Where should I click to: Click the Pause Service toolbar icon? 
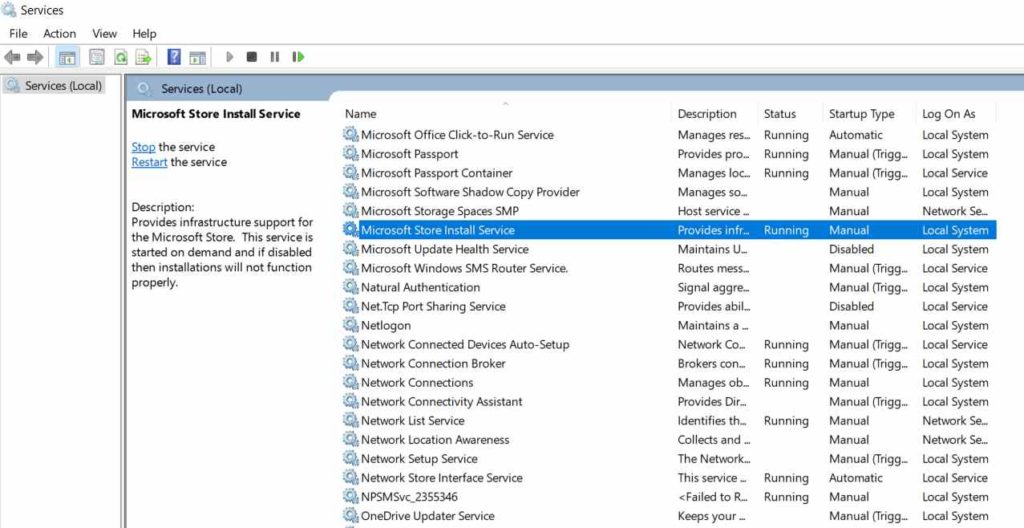(x=274, y=58)
